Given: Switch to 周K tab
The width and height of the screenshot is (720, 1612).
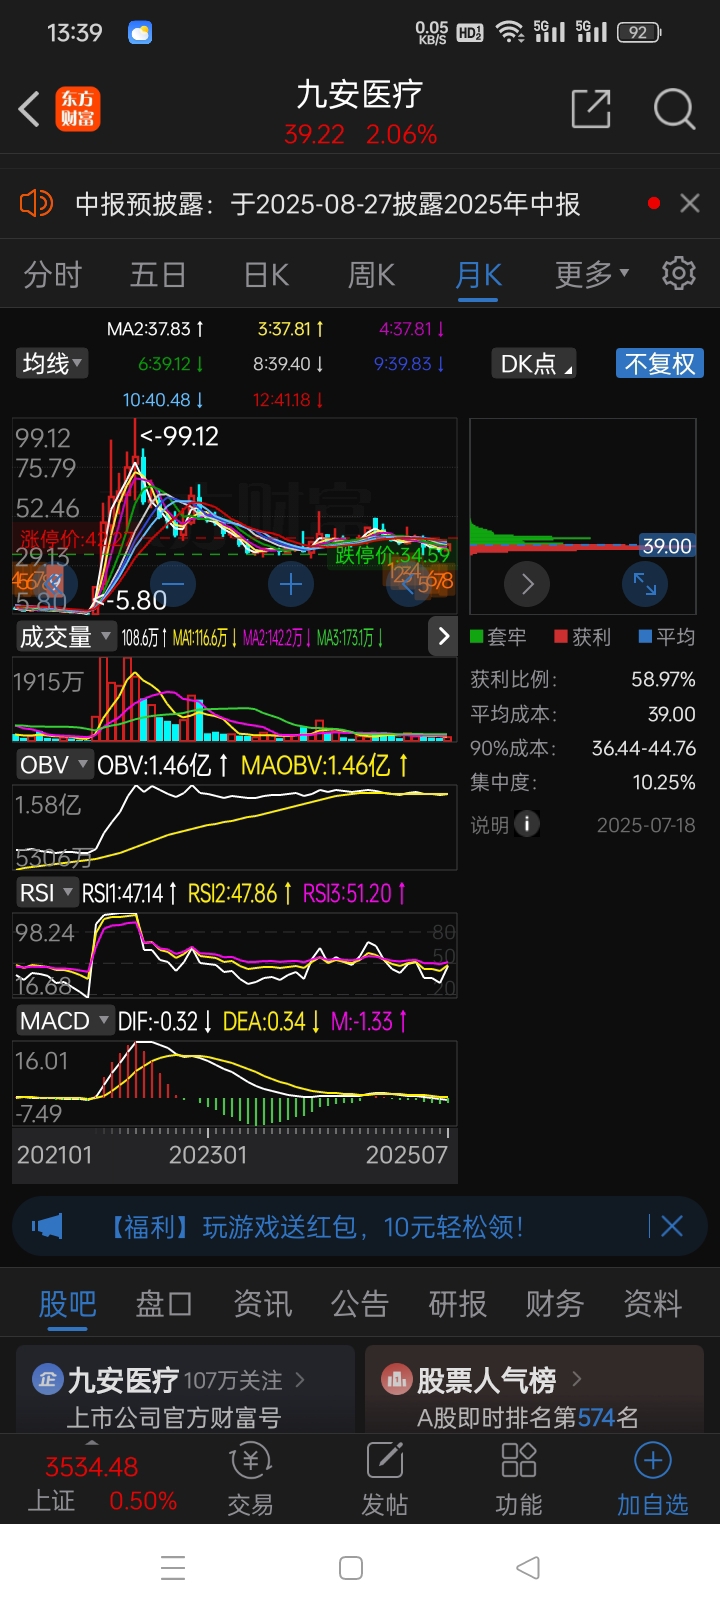Looking at the screenshot, I should coord(371,273).
